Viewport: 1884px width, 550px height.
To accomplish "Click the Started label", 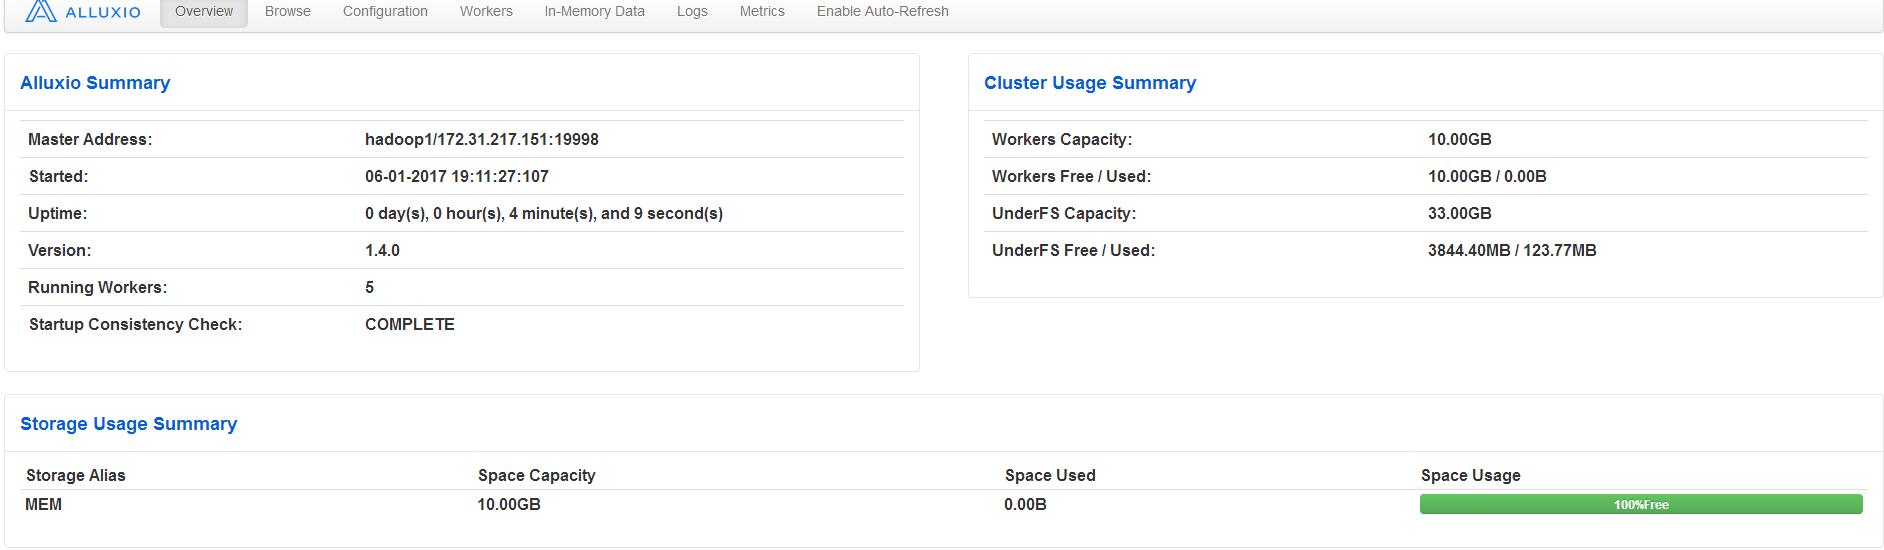I will tap(58, 177).
